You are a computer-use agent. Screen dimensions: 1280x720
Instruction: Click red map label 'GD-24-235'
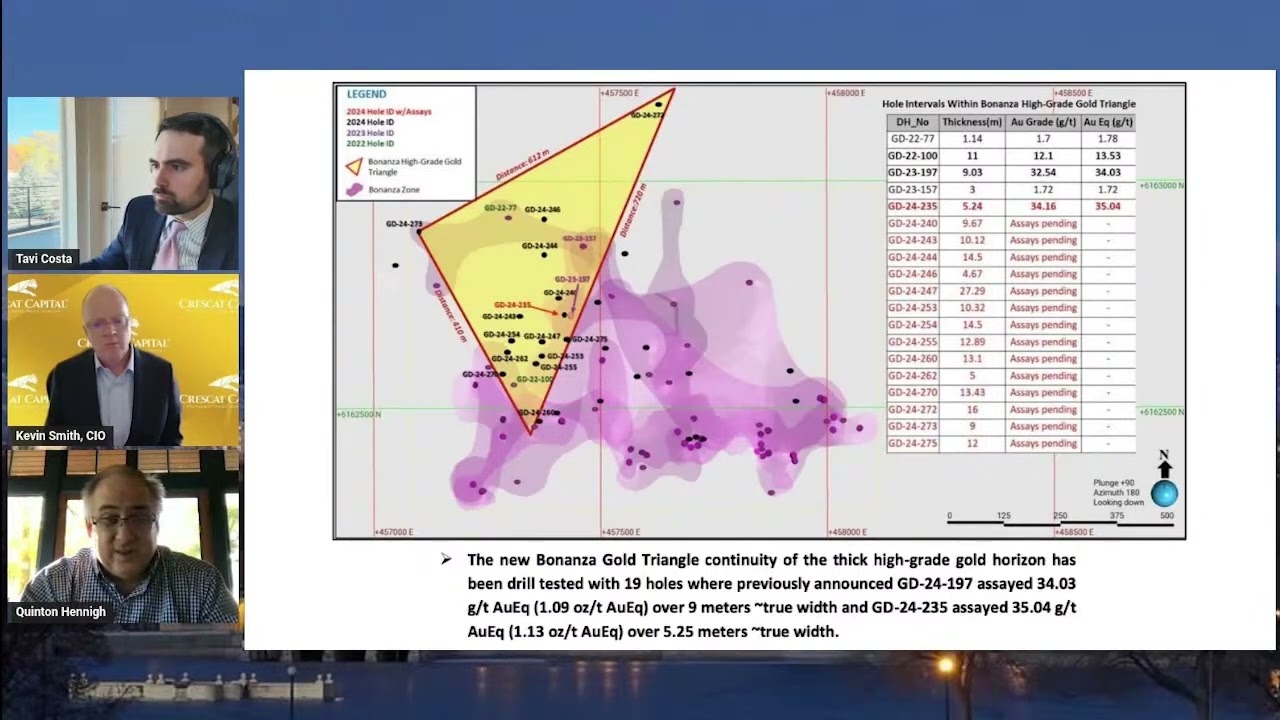512,305
